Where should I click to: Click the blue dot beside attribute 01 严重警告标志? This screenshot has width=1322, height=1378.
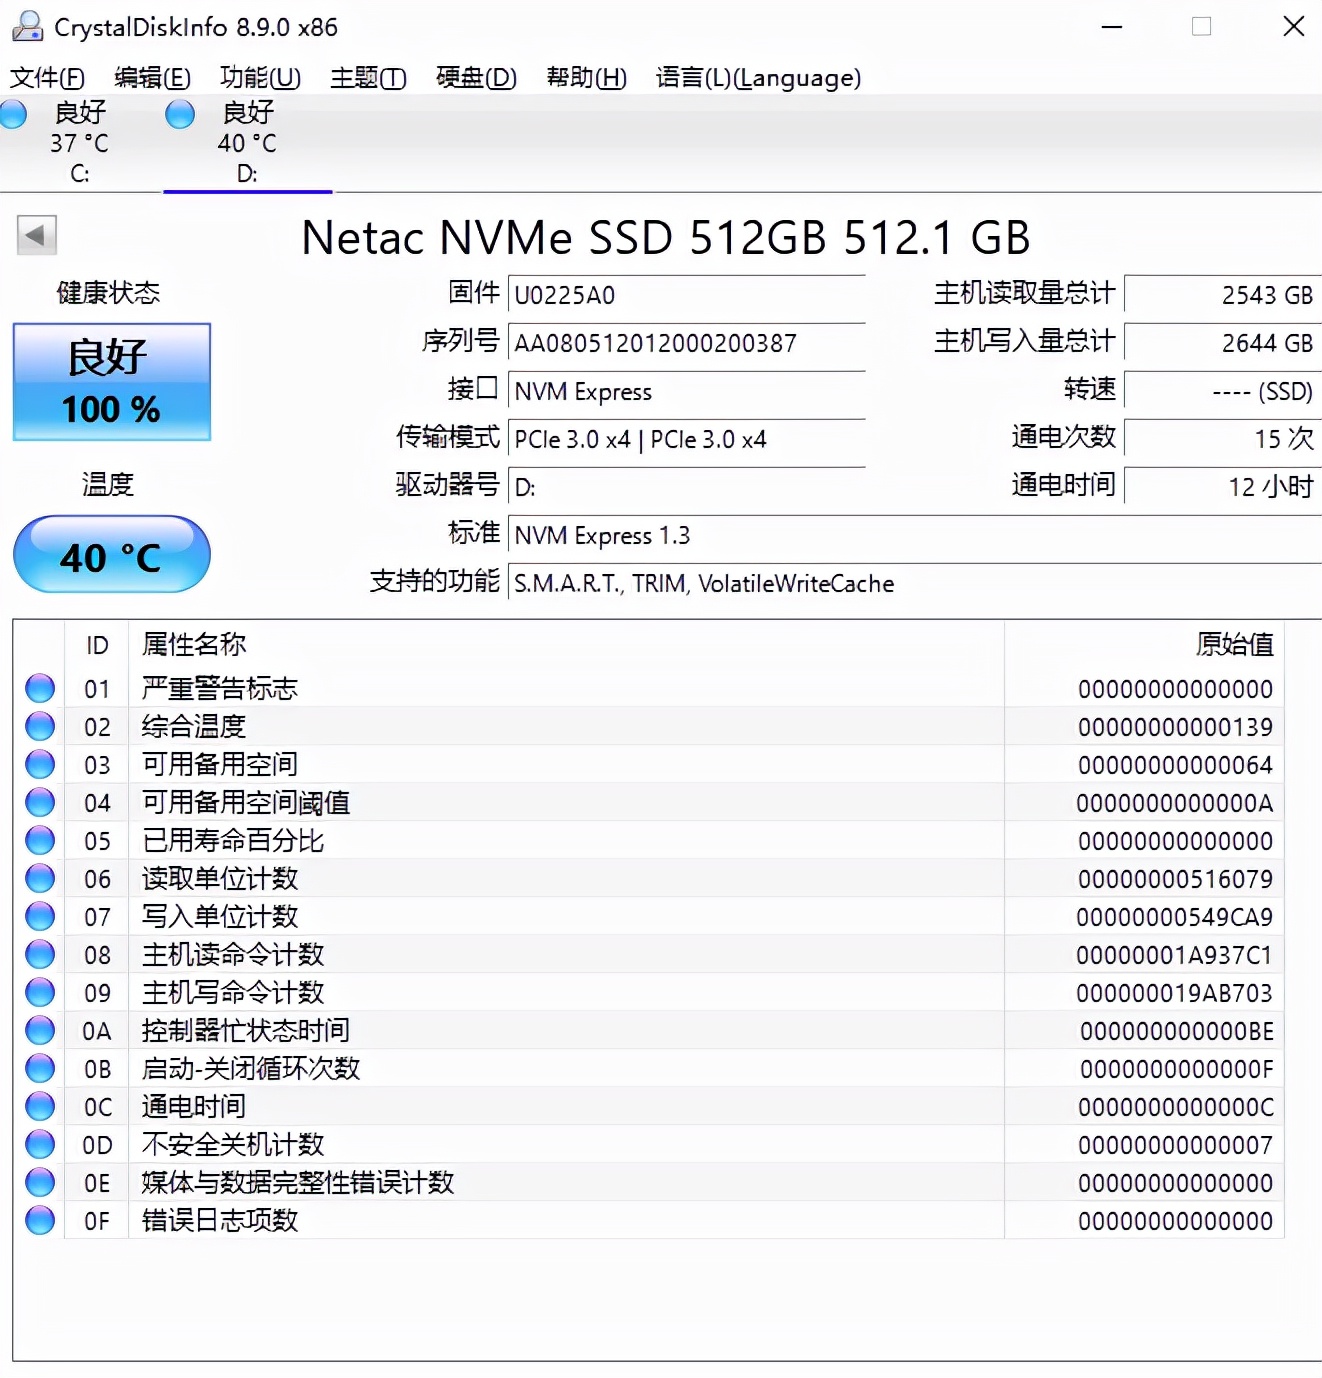pyautogui.click(x=39, y=687)
